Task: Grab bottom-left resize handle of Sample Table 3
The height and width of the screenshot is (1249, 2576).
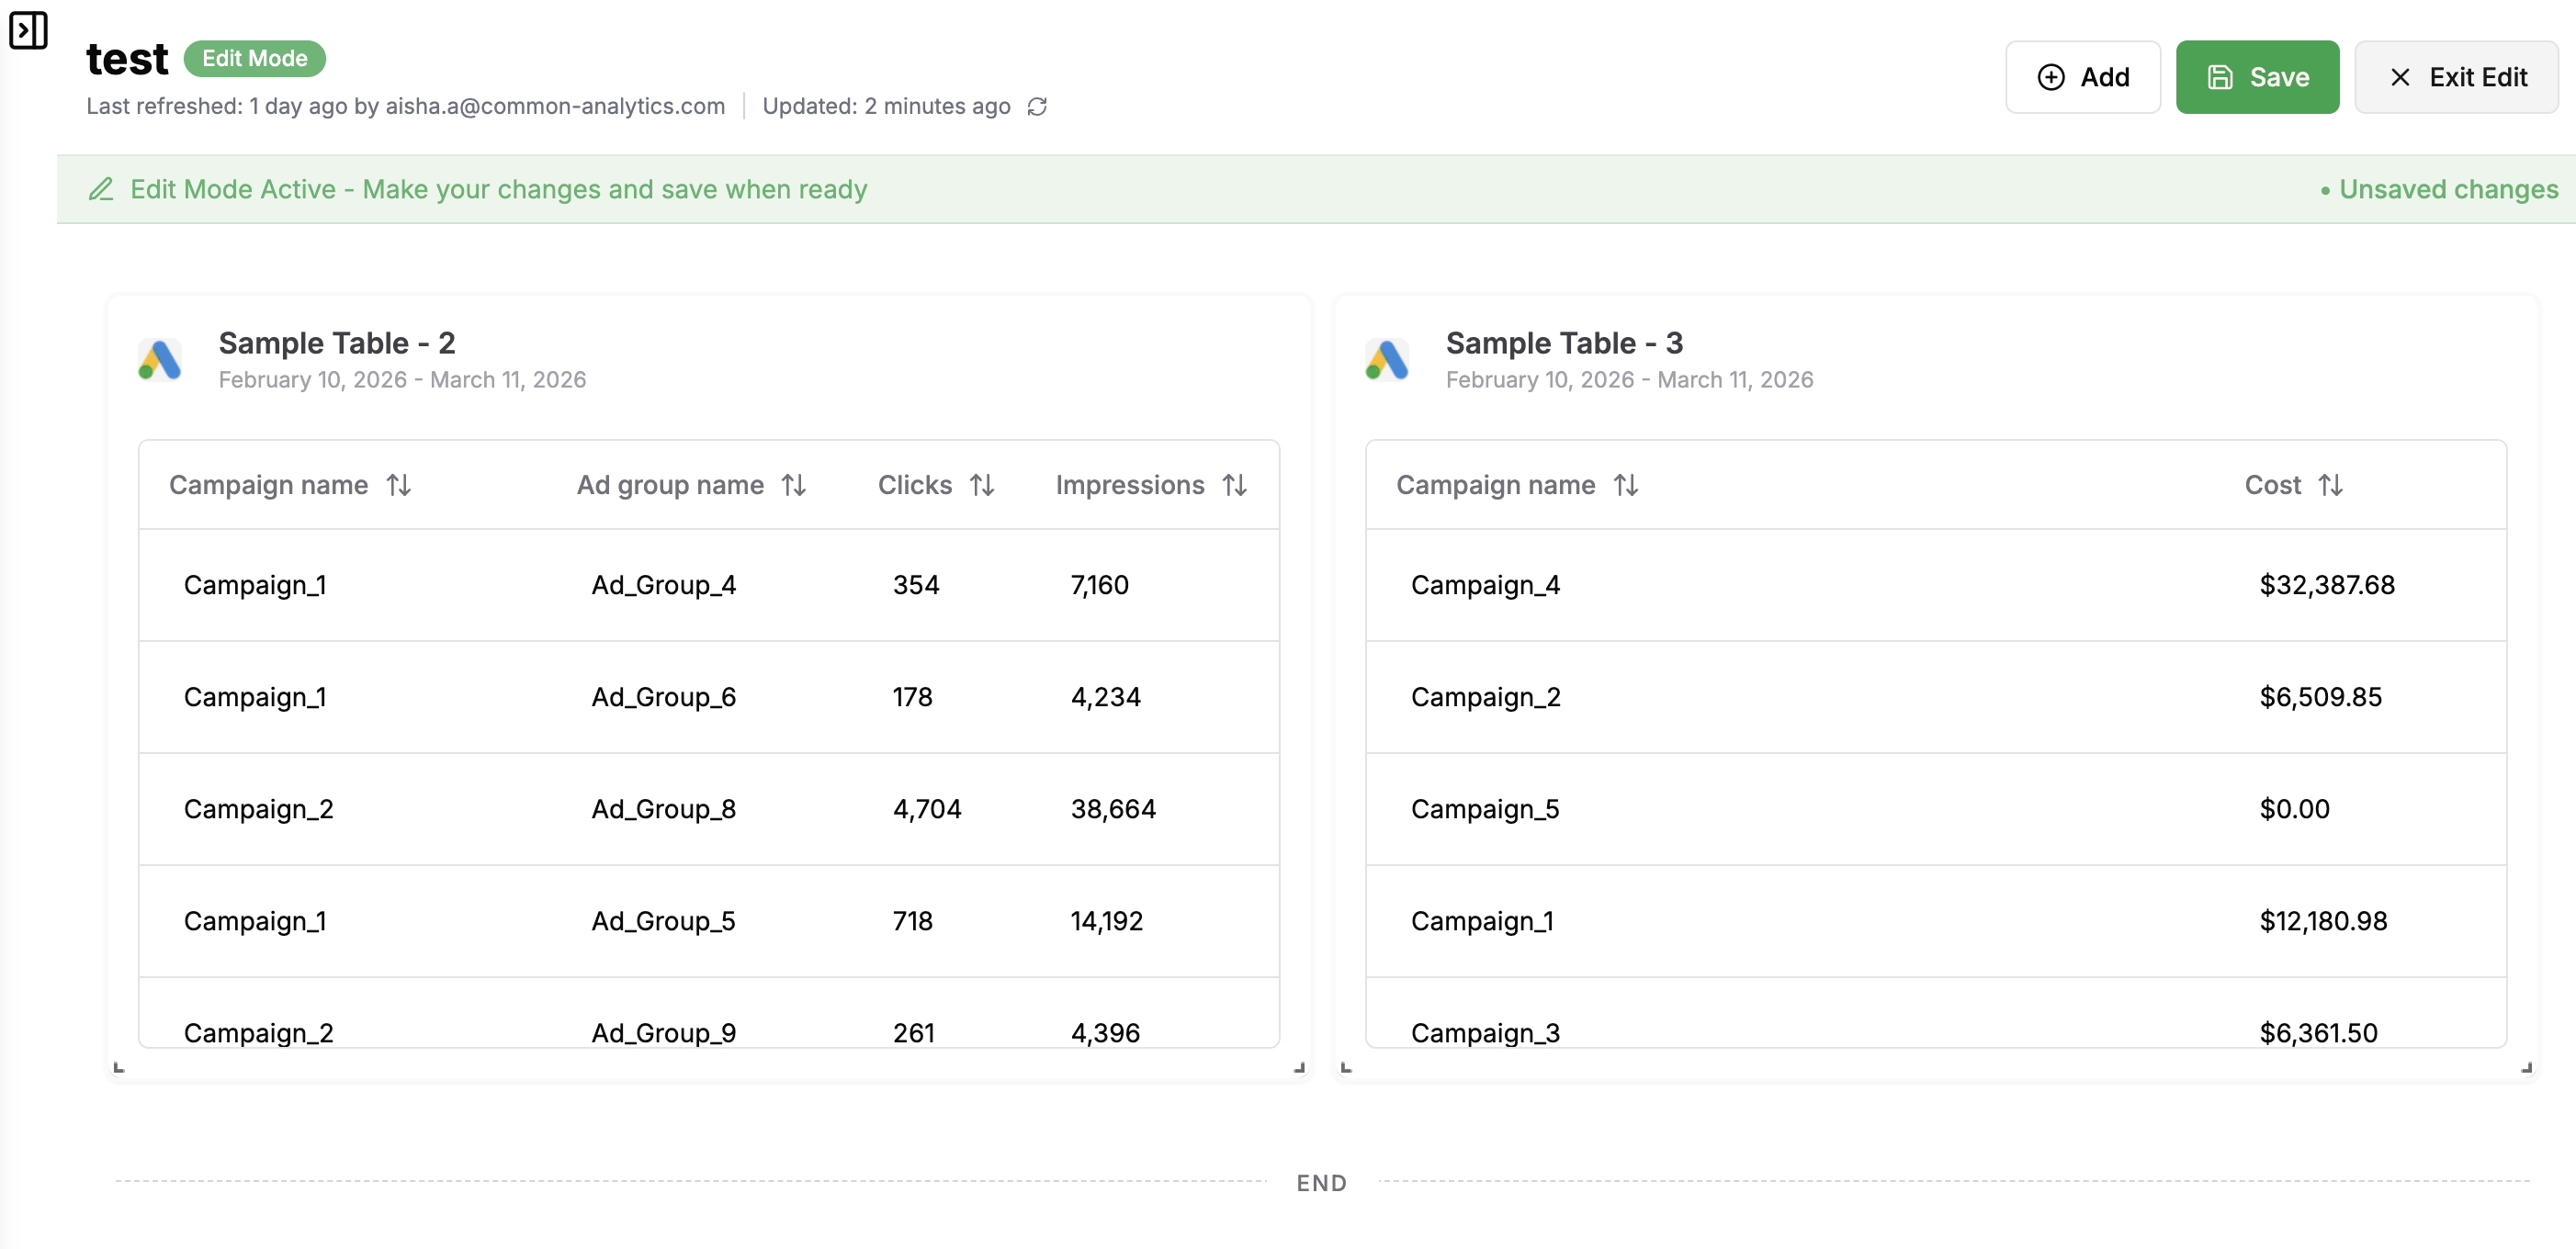Action: [x=1346, y=1067]
